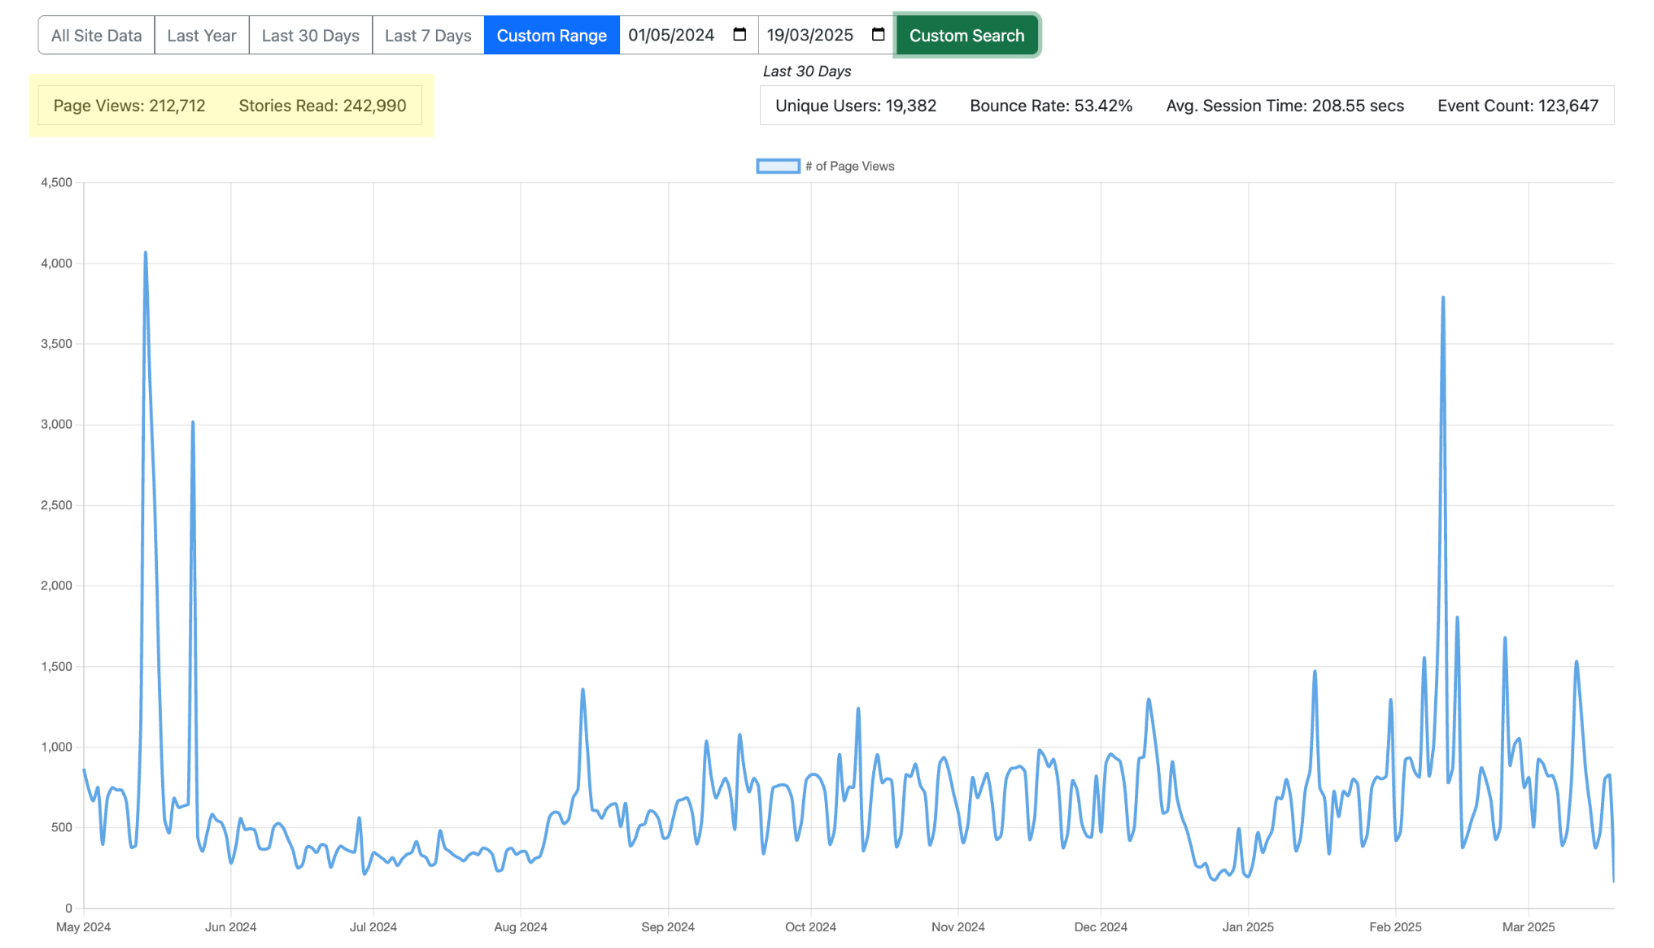
Task: Select the Unique Users: 19,382 metric
Action: [x=855, y=105]
